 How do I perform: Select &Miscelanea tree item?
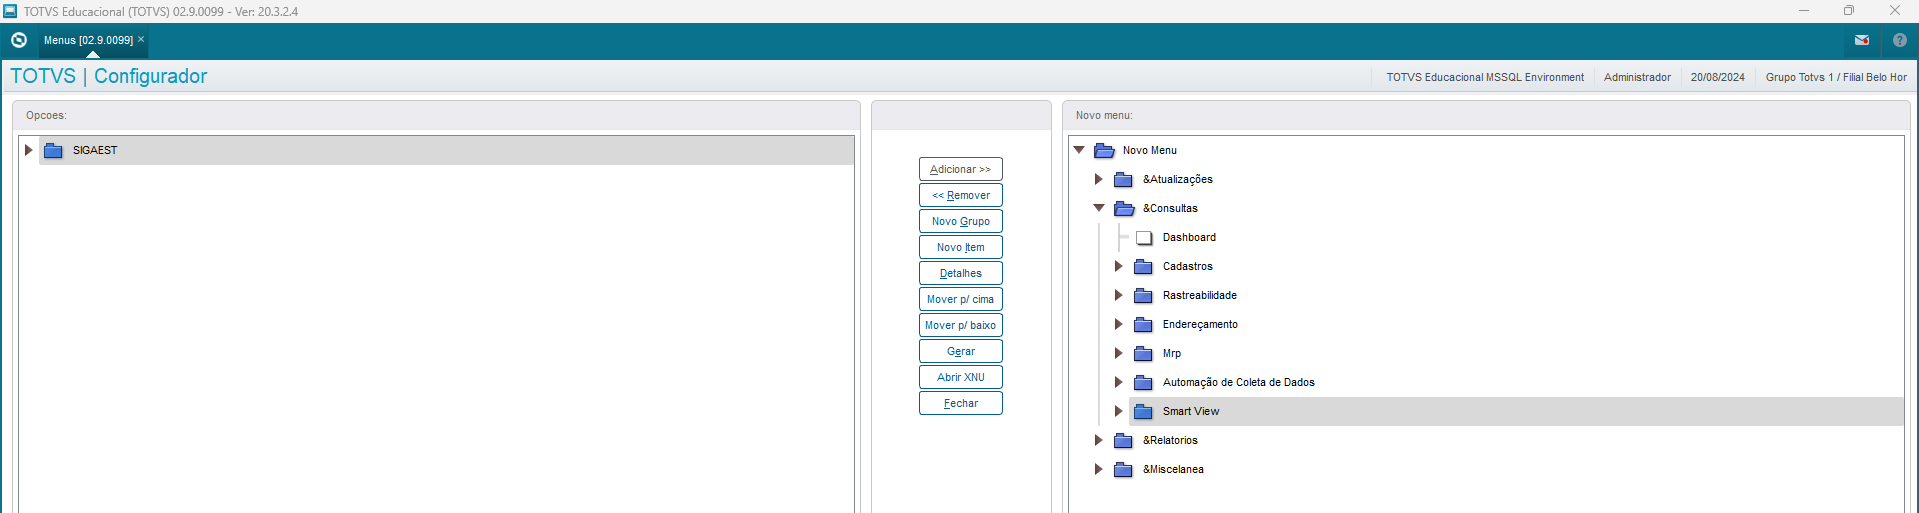tap(1173, 469)
